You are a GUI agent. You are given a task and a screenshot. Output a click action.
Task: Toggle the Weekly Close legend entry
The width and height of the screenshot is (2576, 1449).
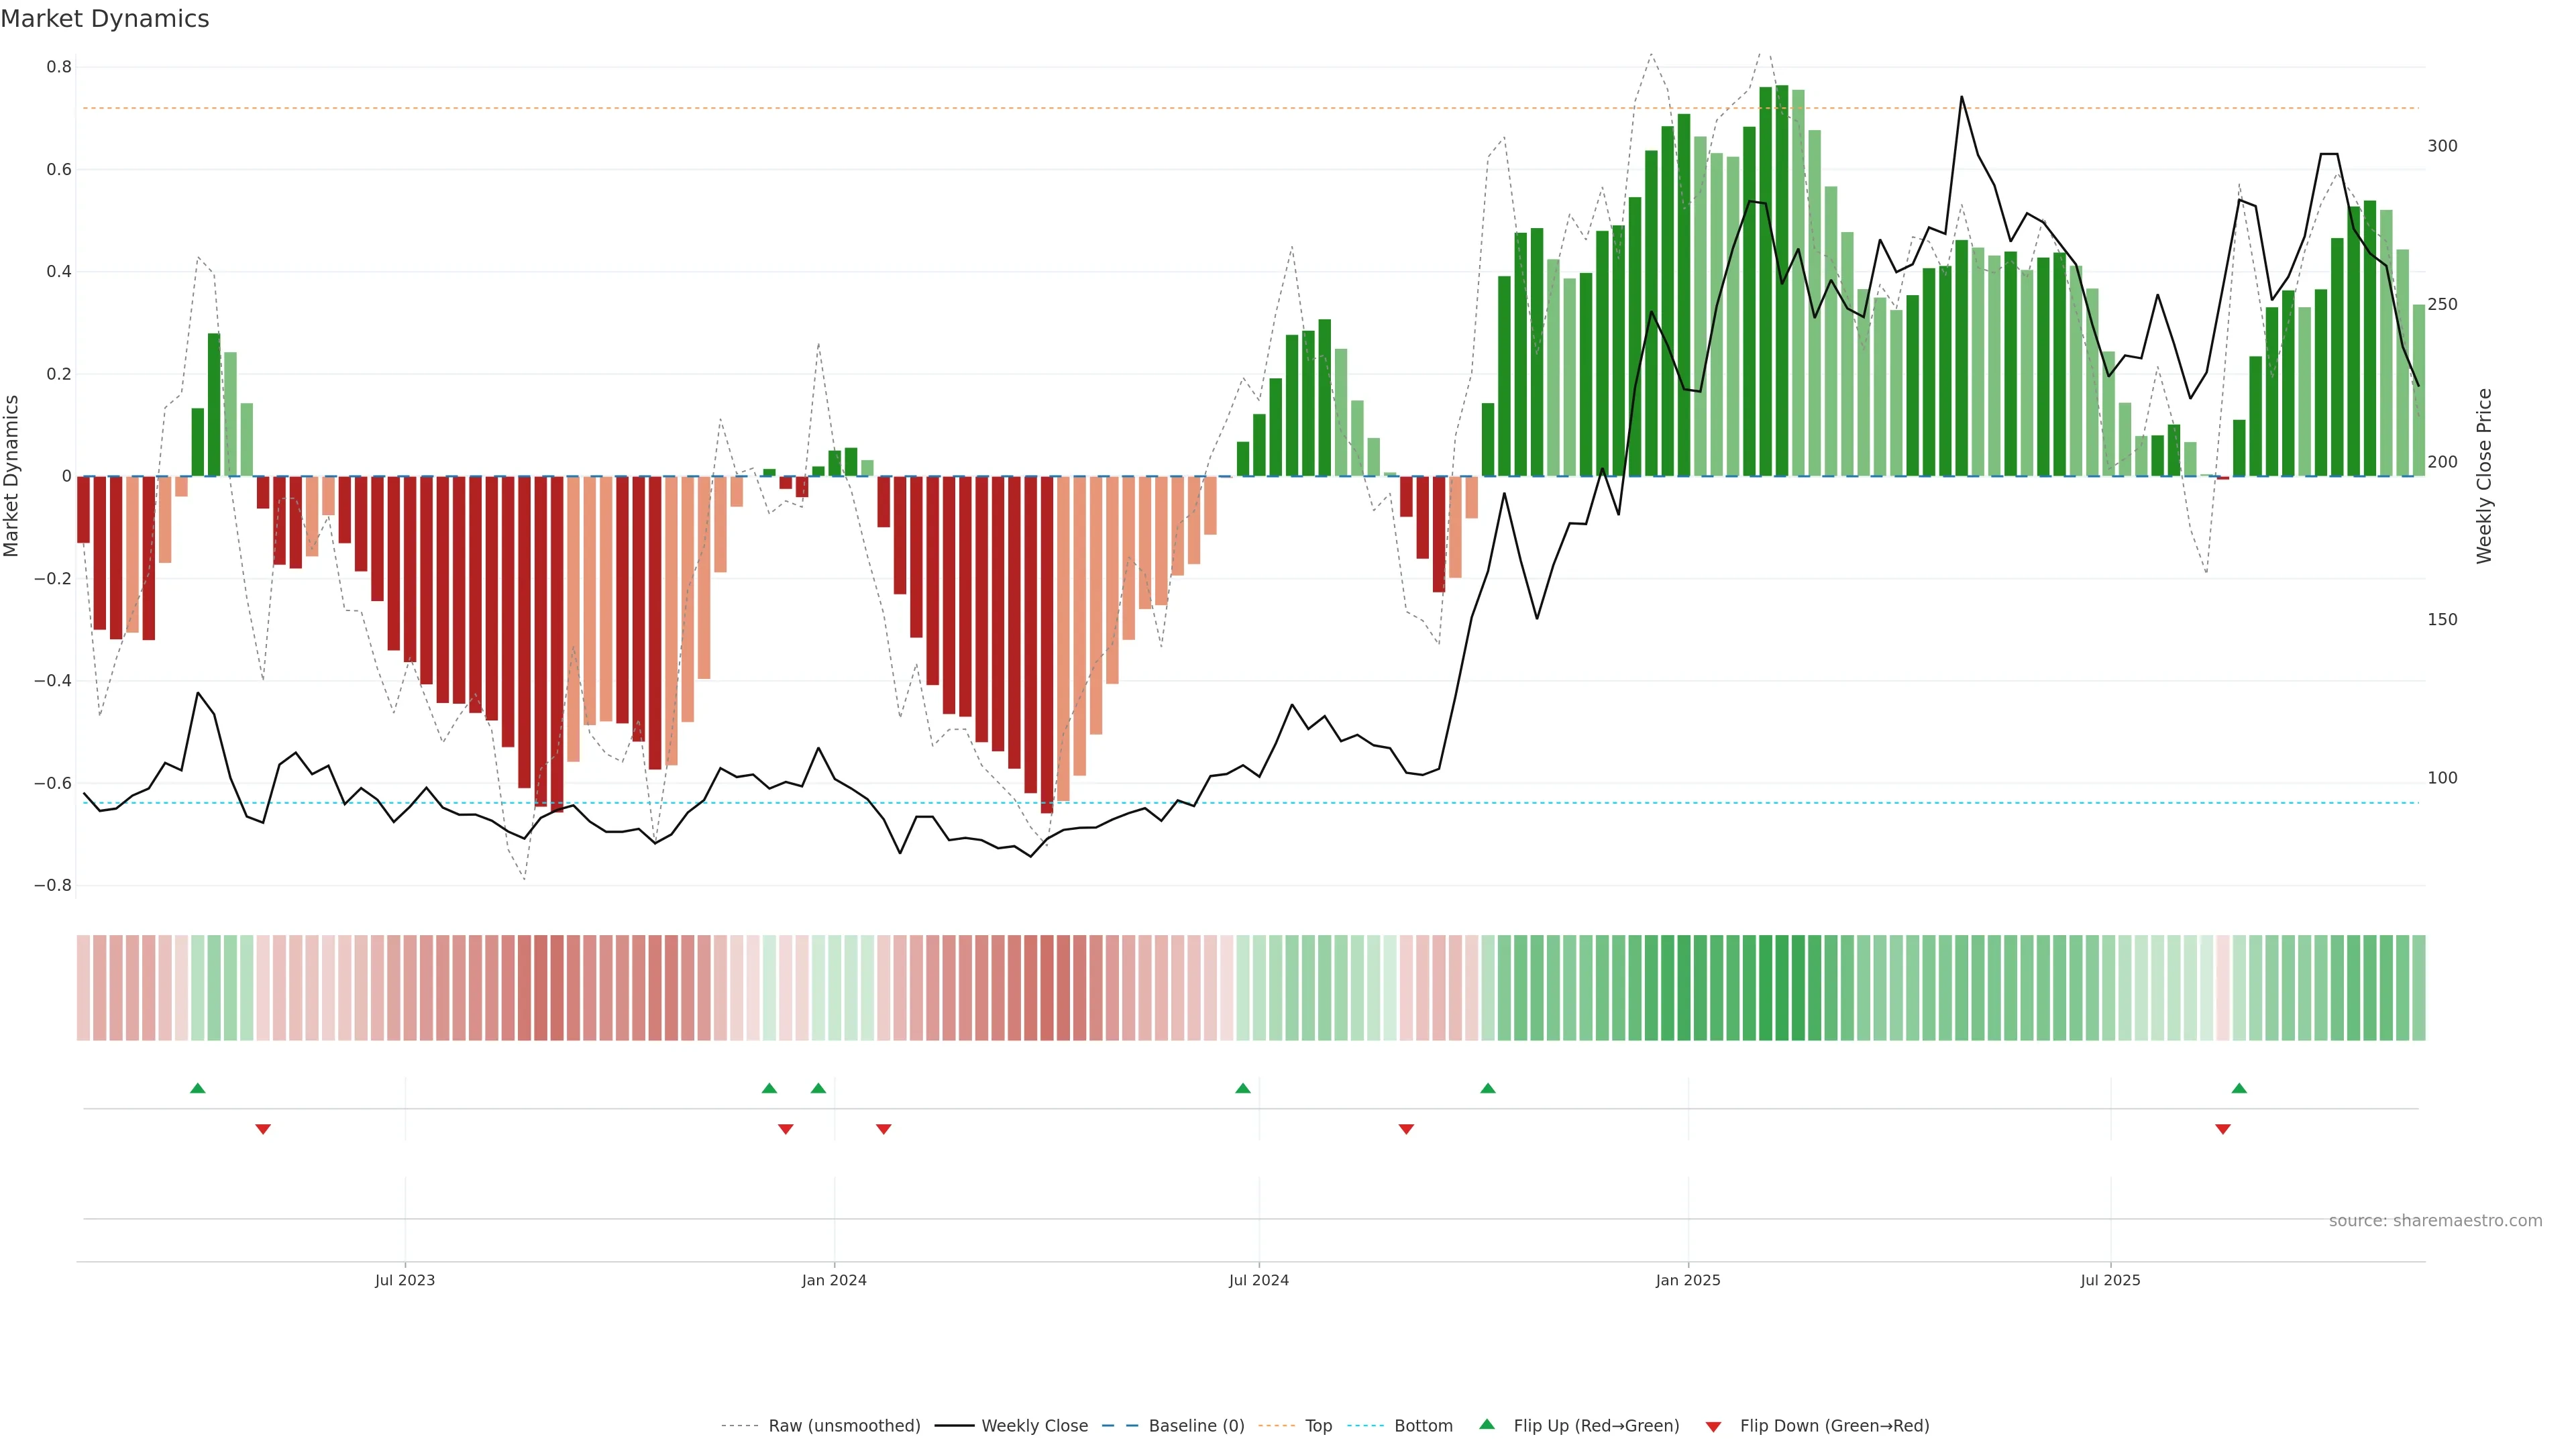[1034, 1426]
